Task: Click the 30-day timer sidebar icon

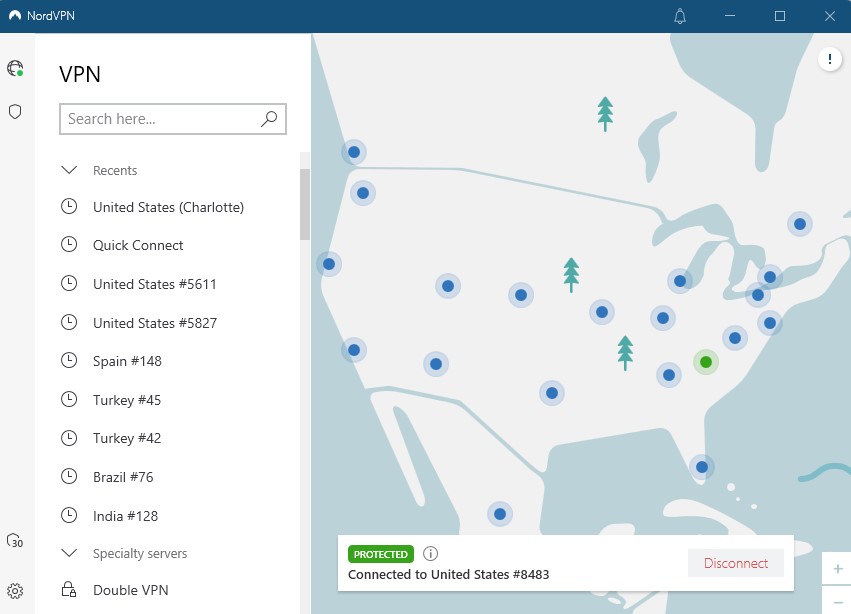Action: coord(15,541)
